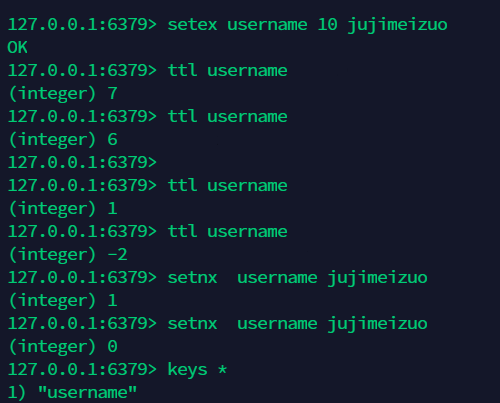Image resolution: width=500 pixels, height=403 pixels.
Task: Select the fourth ttl username command
Action: pyautogui.click(x=227, y=231)
